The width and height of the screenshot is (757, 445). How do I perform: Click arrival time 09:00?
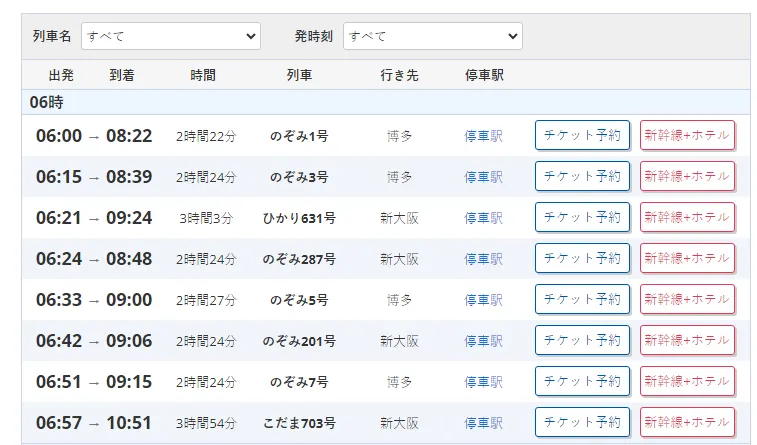(129, 300)
